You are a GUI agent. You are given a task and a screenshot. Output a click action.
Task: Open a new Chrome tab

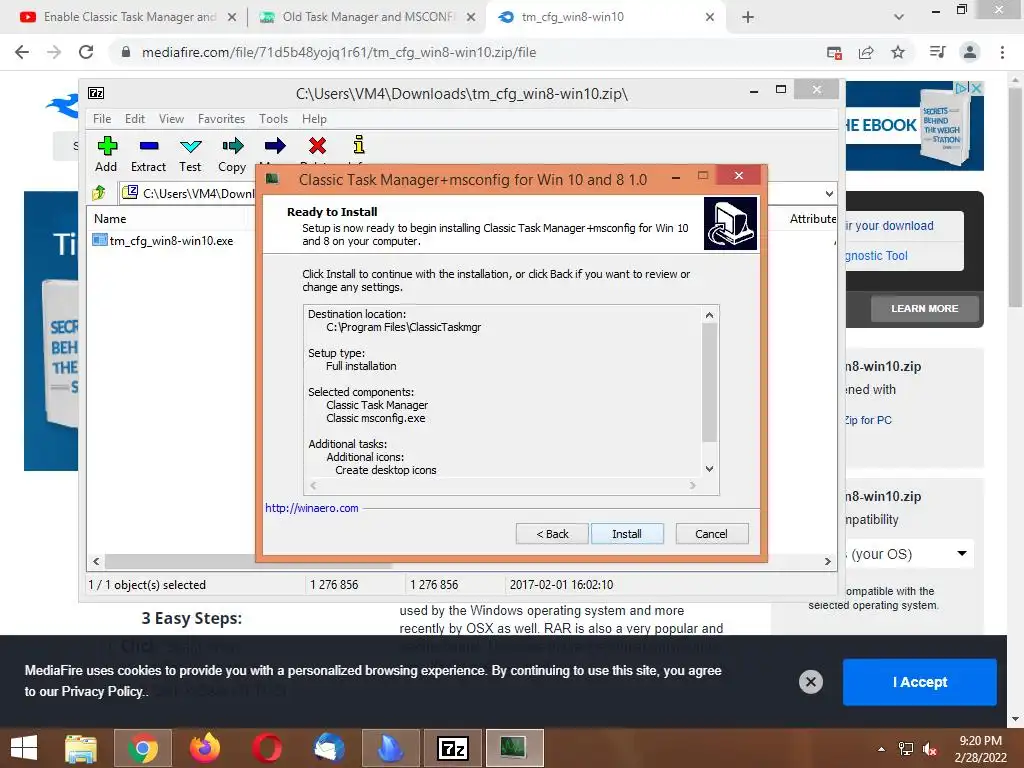tap(748, 17)
